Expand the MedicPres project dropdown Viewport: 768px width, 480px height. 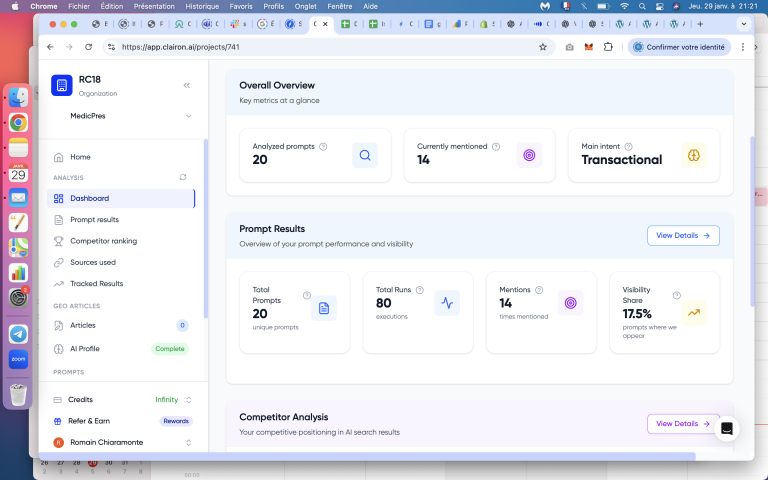tap(189, 116)
